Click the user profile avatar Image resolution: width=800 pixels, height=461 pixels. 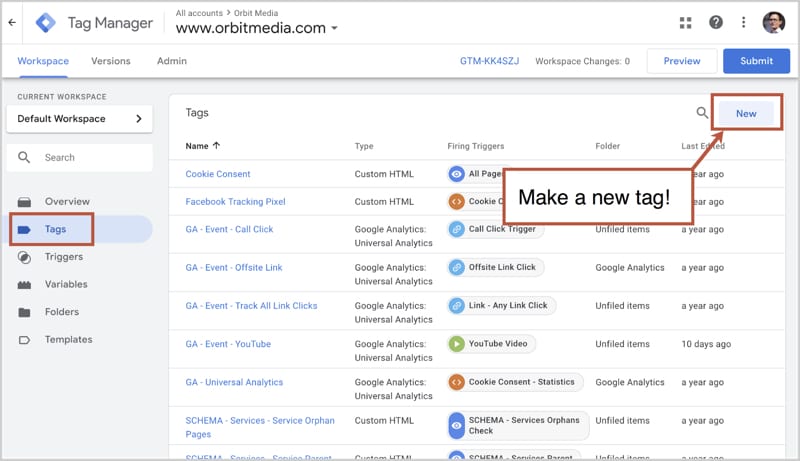click(x=773, y=22)
